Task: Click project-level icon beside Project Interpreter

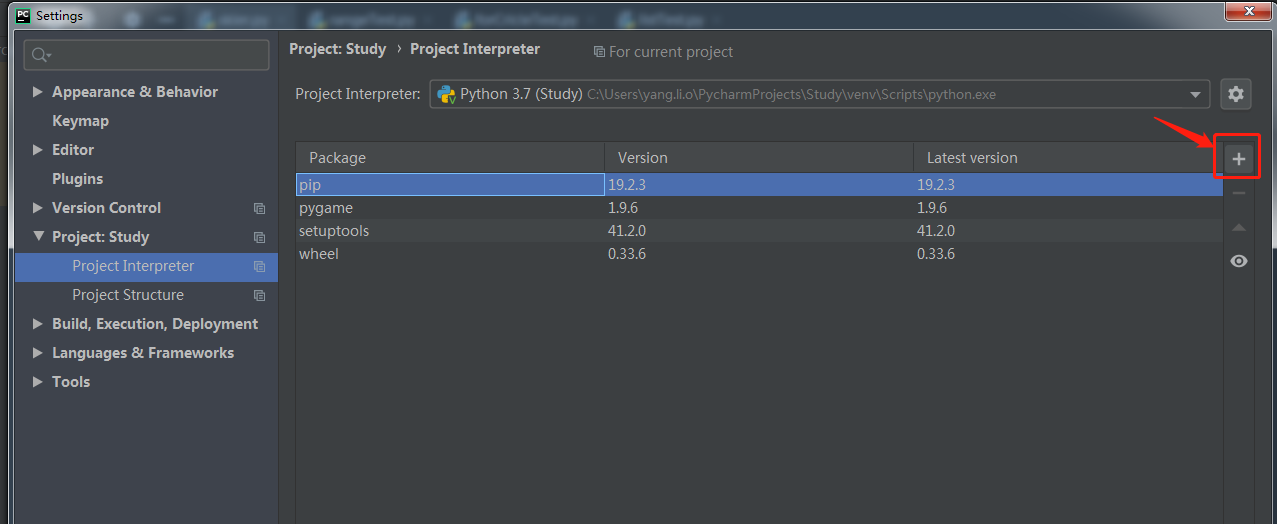Action: point(259,266)
